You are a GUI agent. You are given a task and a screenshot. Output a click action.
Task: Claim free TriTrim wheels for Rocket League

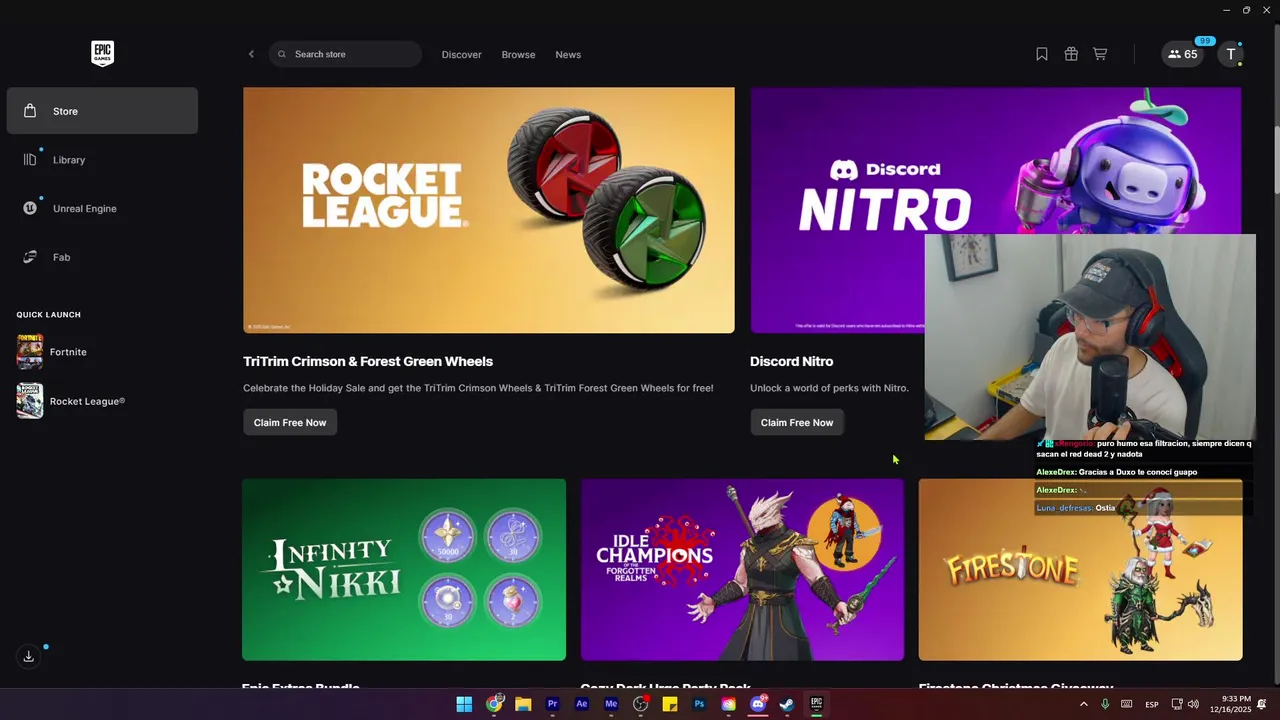pyautogui.click(x=290, y=422)
